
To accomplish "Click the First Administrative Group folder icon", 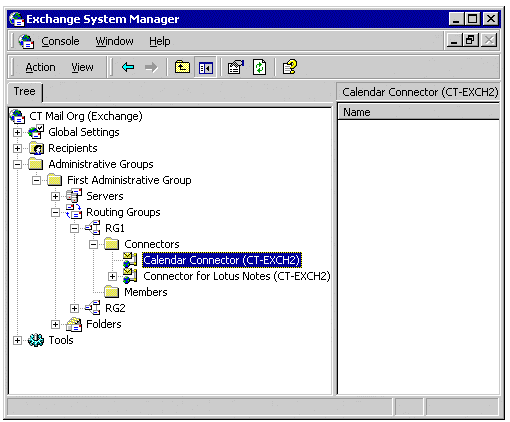I will coord(55,180).
